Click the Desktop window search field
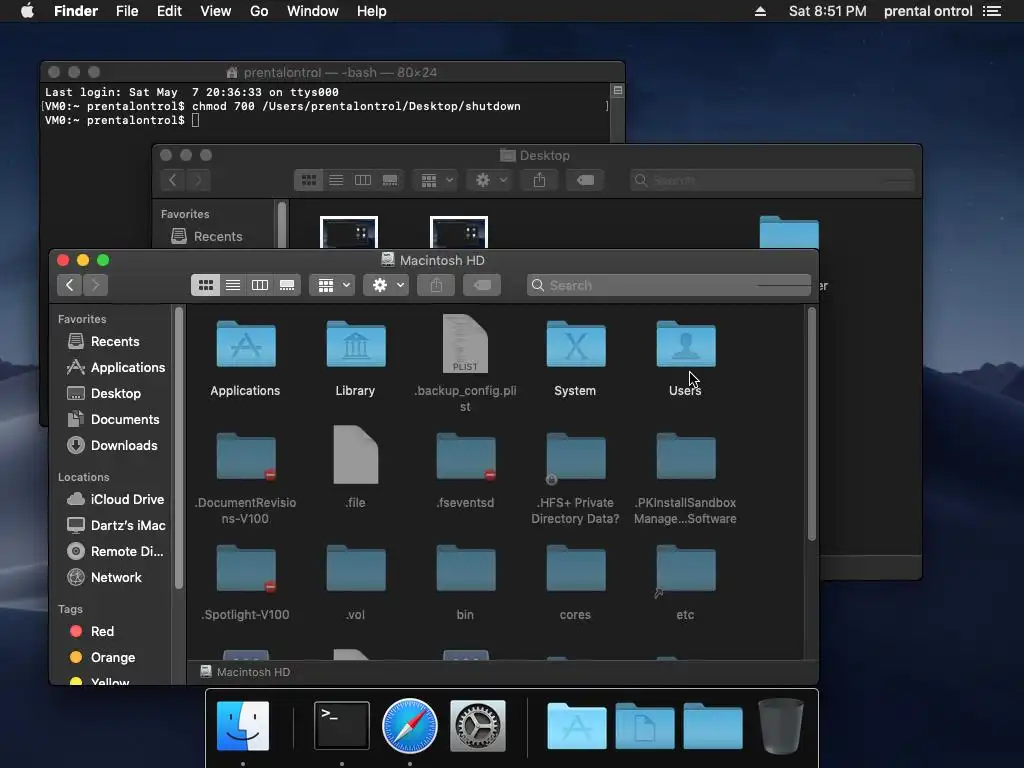 pos(772,180)
